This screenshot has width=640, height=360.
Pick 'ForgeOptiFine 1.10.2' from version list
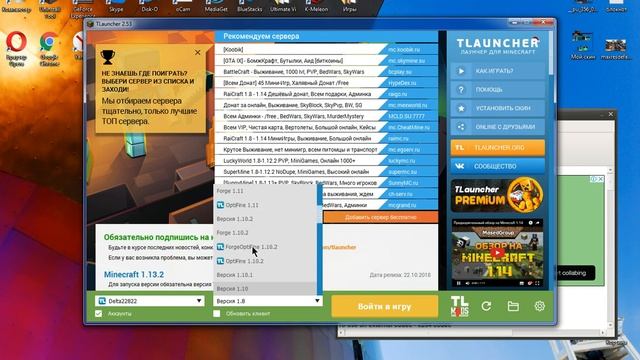coord(265,247)
